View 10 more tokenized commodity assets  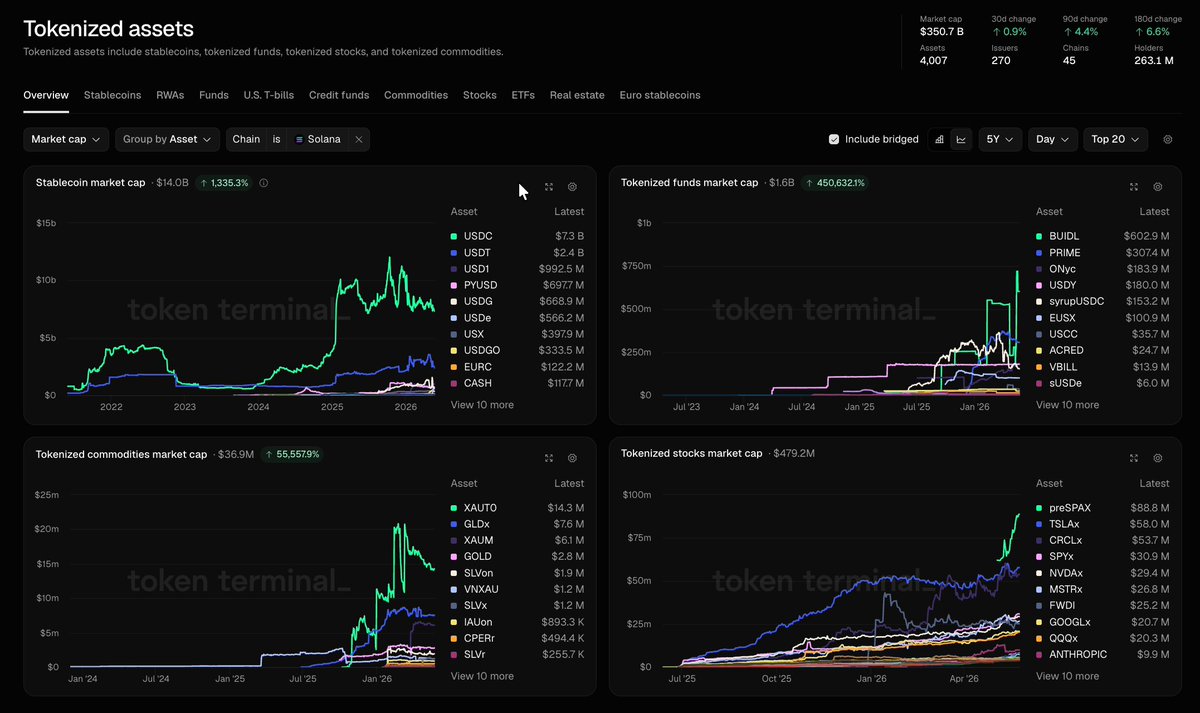pyautogui.click(x=482, y=676)
